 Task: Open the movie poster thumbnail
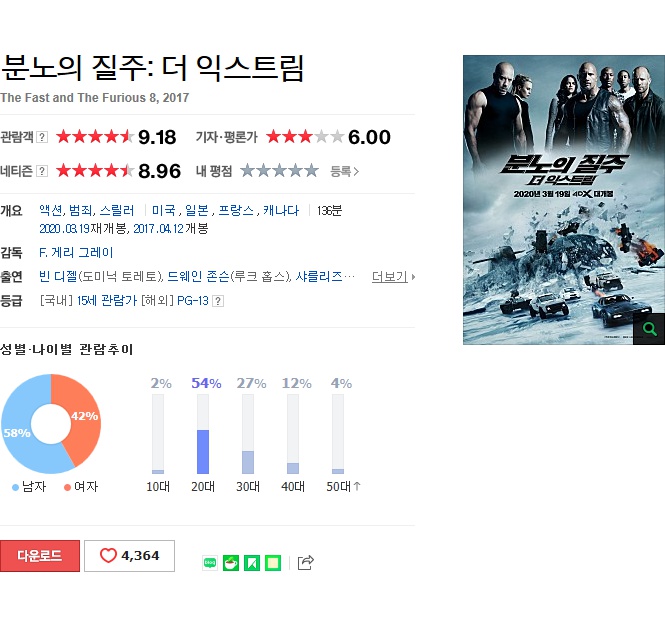(x=564, y=200)
